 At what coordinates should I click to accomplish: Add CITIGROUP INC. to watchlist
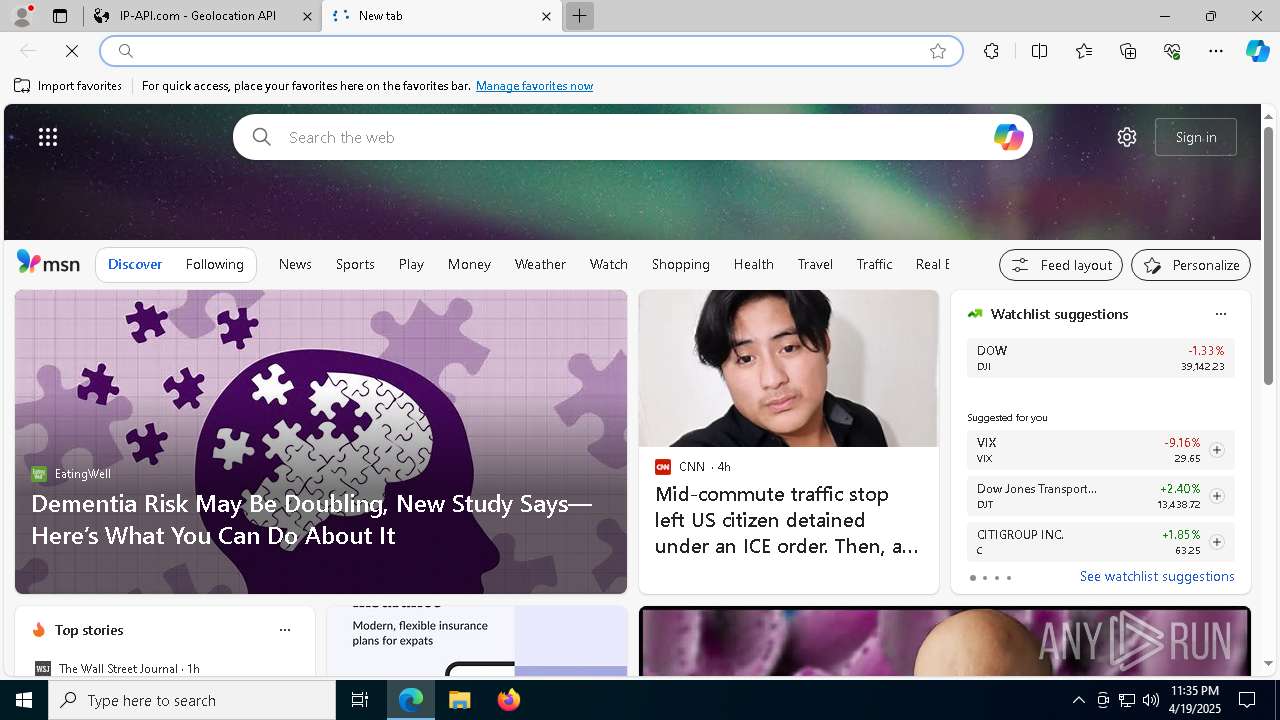[x=1216, y=542]
